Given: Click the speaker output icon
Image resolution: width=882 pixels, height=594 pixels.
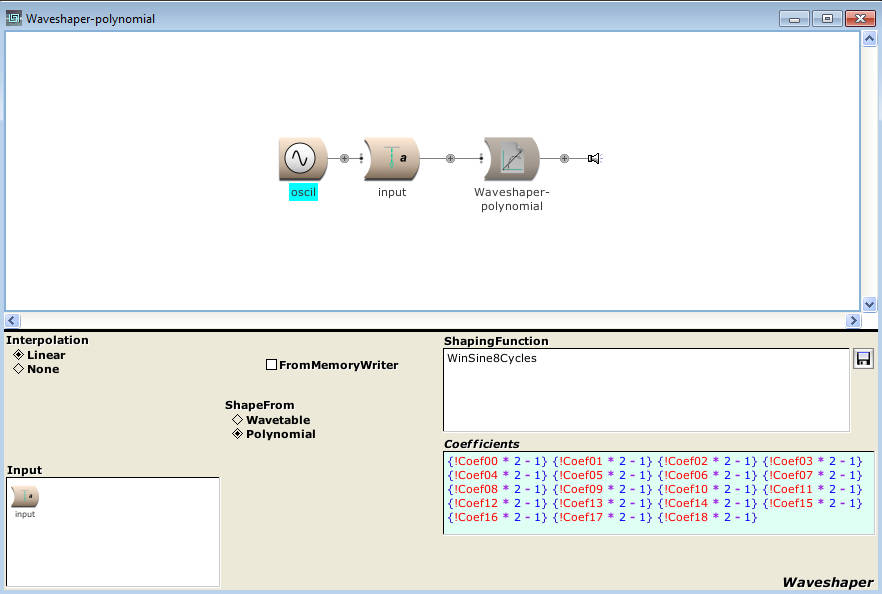Looking at the screenshot, I should [594, 159].
